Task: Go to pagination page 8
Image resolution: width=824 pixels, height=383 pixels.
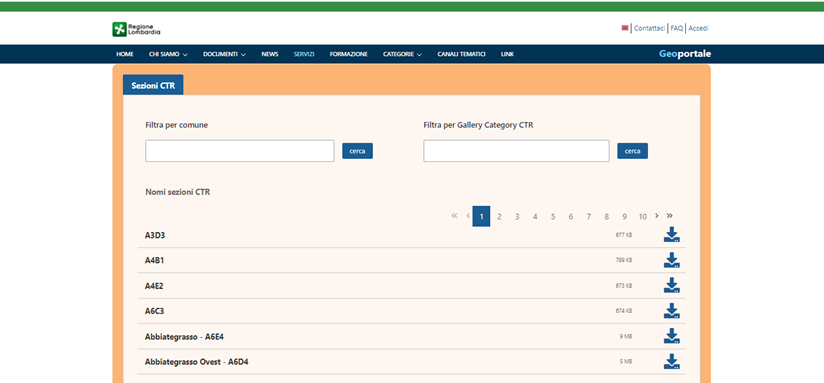Action: [x=606, y=216]
